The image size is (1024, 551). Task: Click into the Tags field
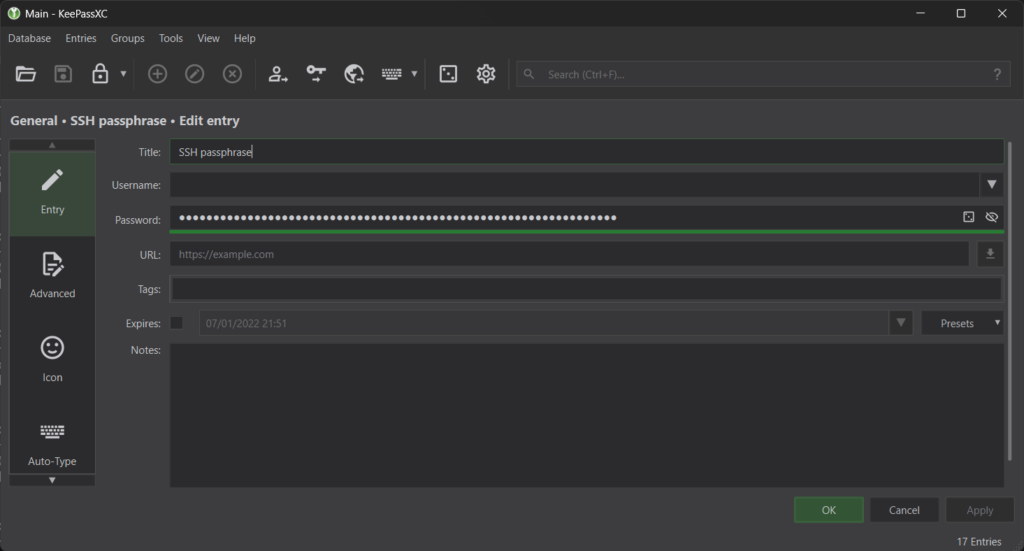point(586,289)
